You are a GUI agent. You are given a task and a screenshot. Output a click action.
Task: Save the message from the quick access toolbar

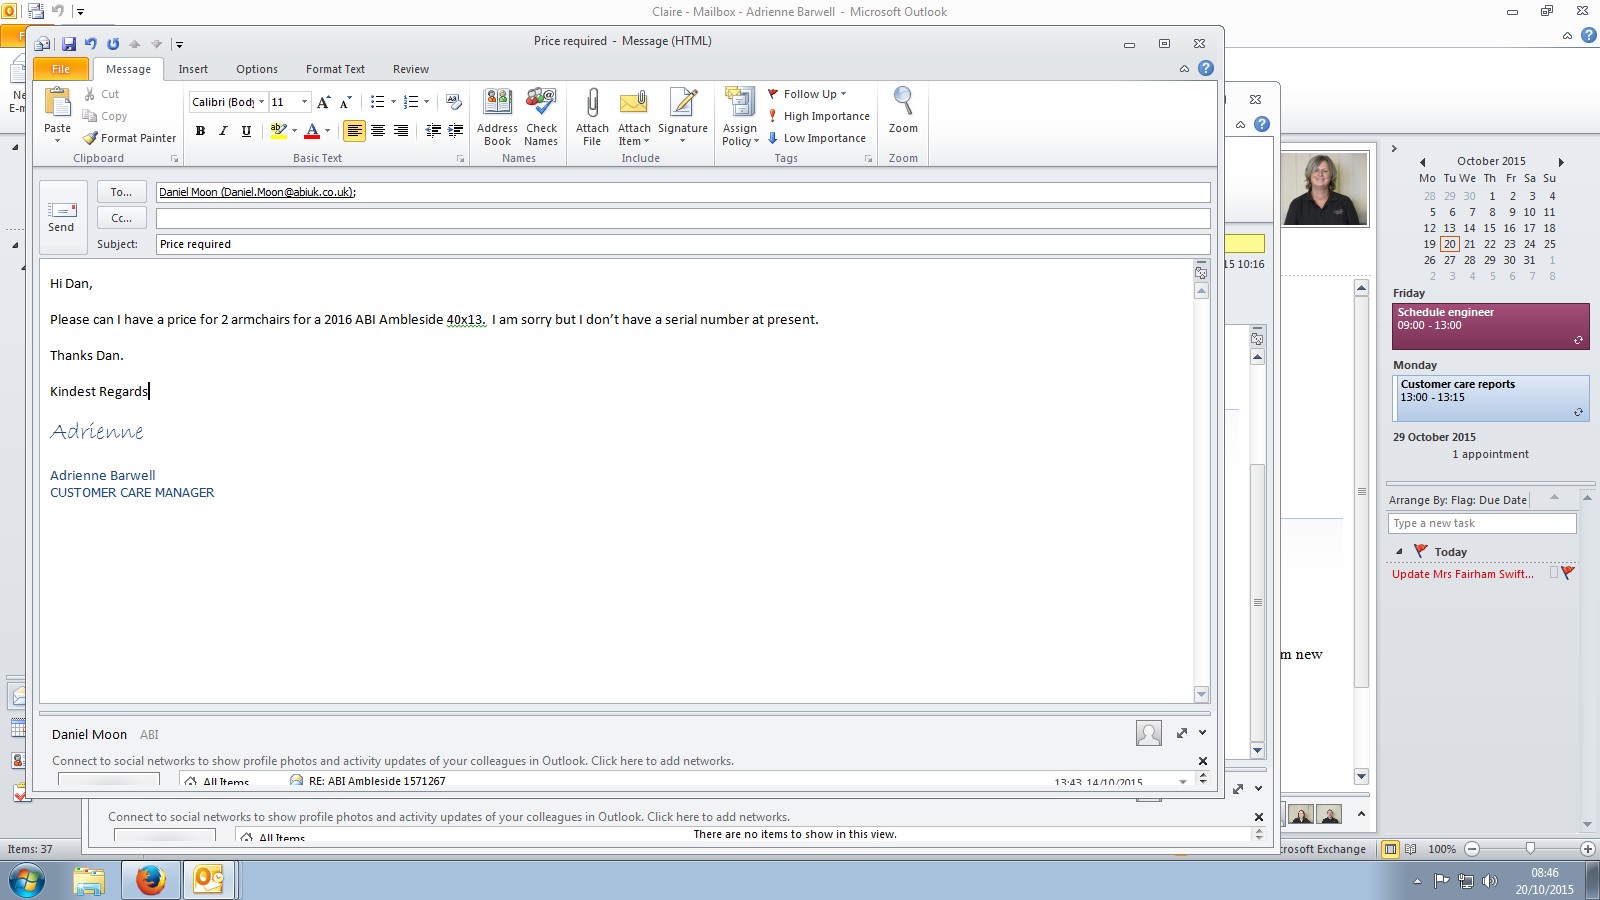point(69,44)
